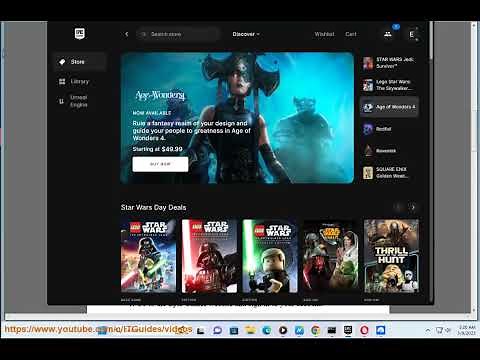
Task: Open the red LEGO Star Wars Darth Vader edition card
Action: [x=209, y=256]
